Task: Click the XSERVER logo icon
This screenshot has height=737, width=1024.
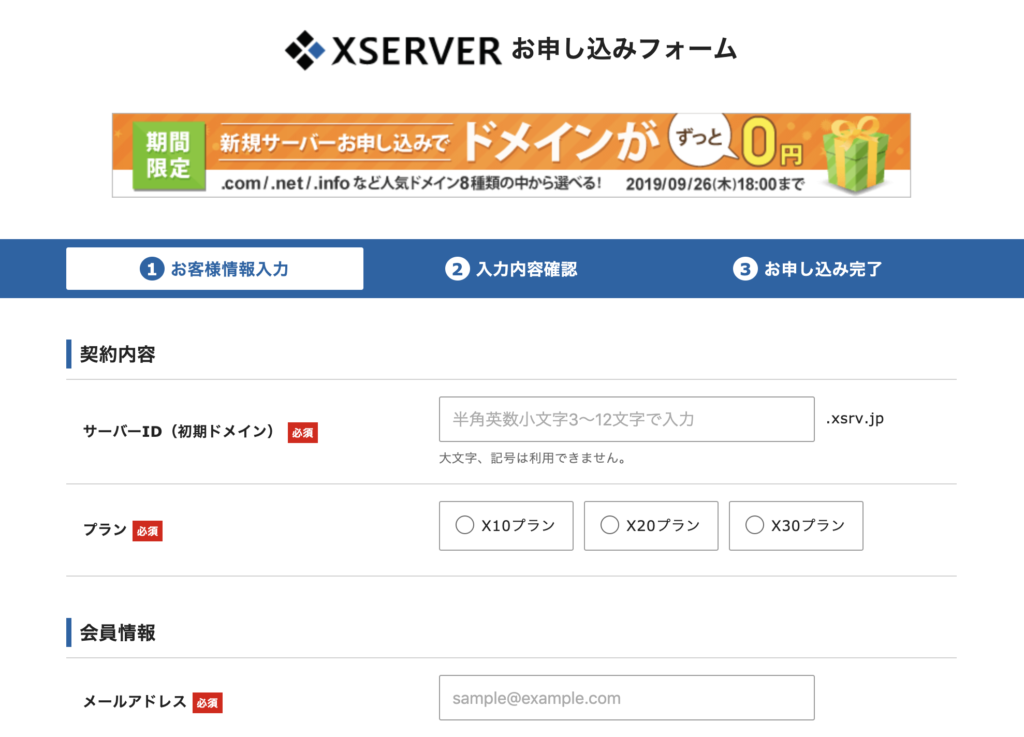Action: pyautogui.click(x=304, y=50)
